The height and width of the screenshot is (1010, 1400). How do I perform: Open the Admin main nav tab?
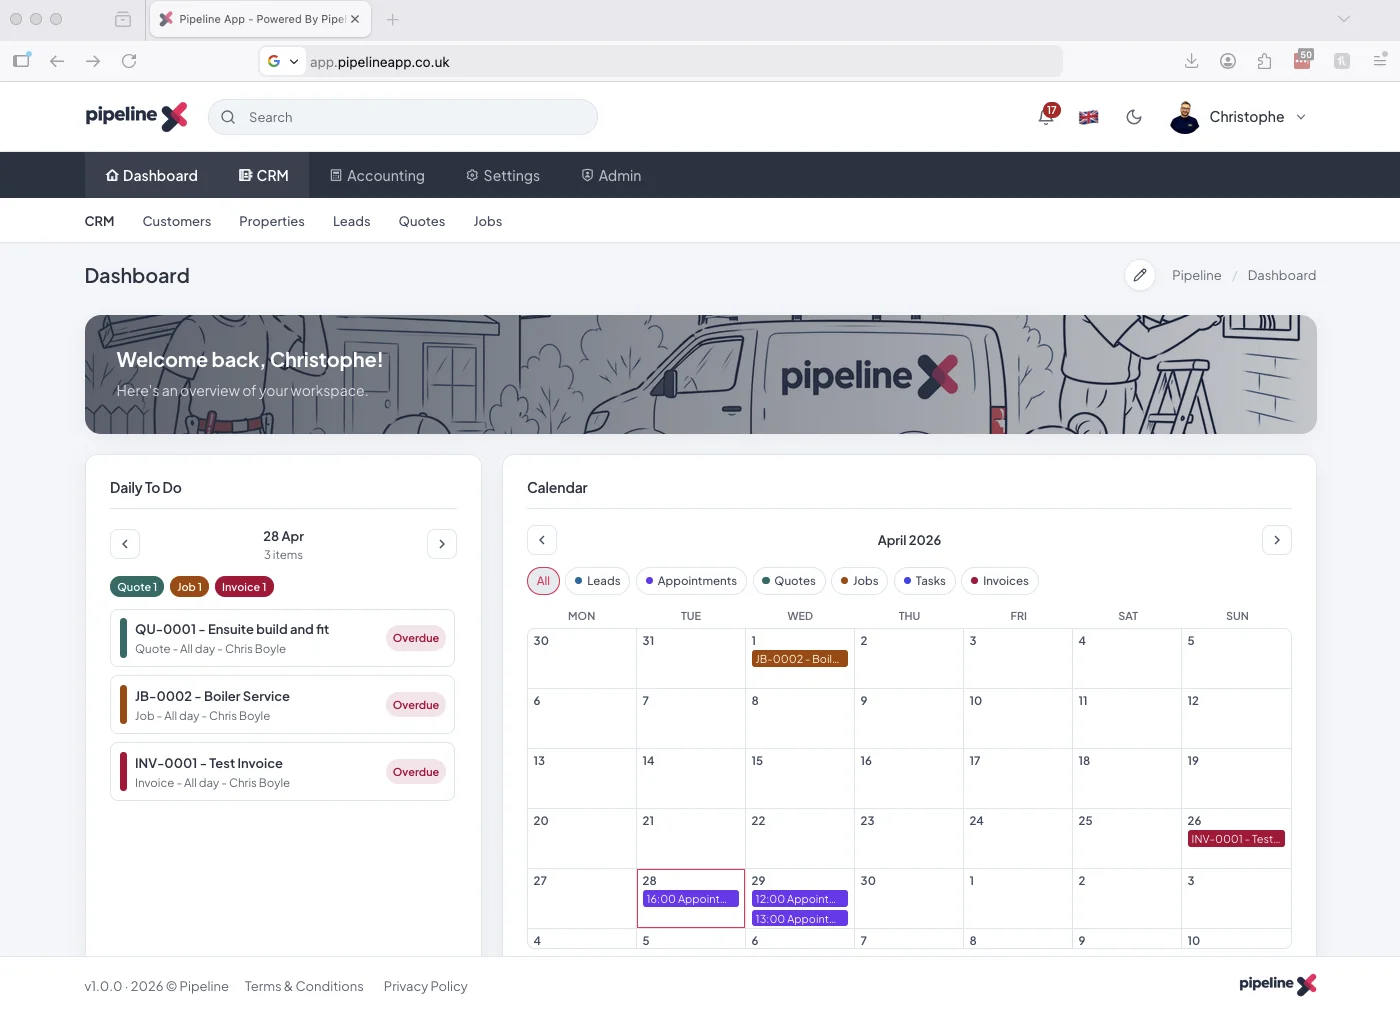tap(611, 176)
